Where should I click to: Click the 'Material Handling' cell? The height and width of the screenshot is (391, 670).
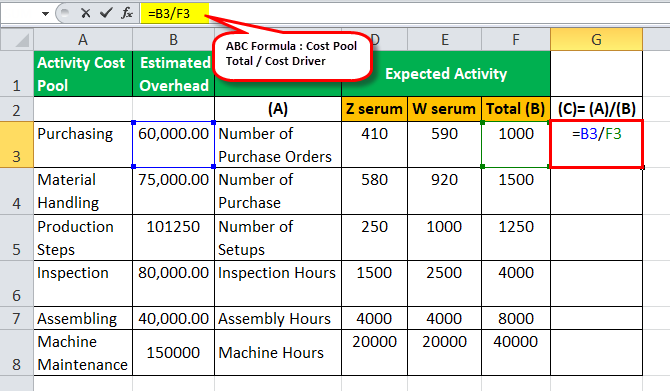83,191
